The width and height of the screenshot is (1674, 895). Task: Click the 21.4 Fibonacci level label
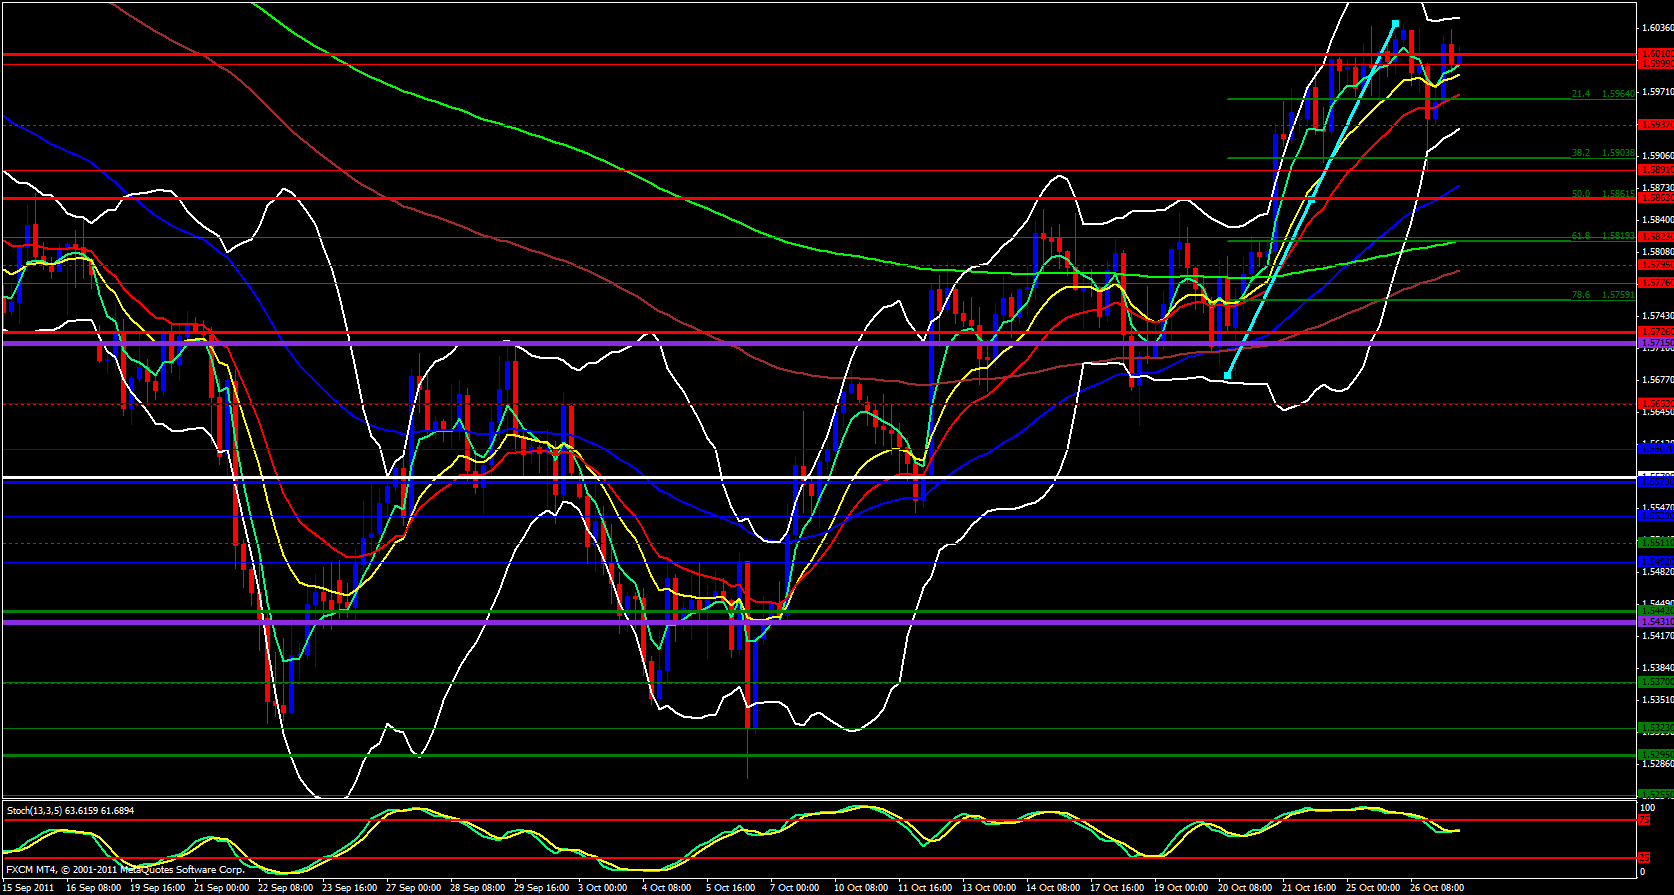pos(1580,94)
